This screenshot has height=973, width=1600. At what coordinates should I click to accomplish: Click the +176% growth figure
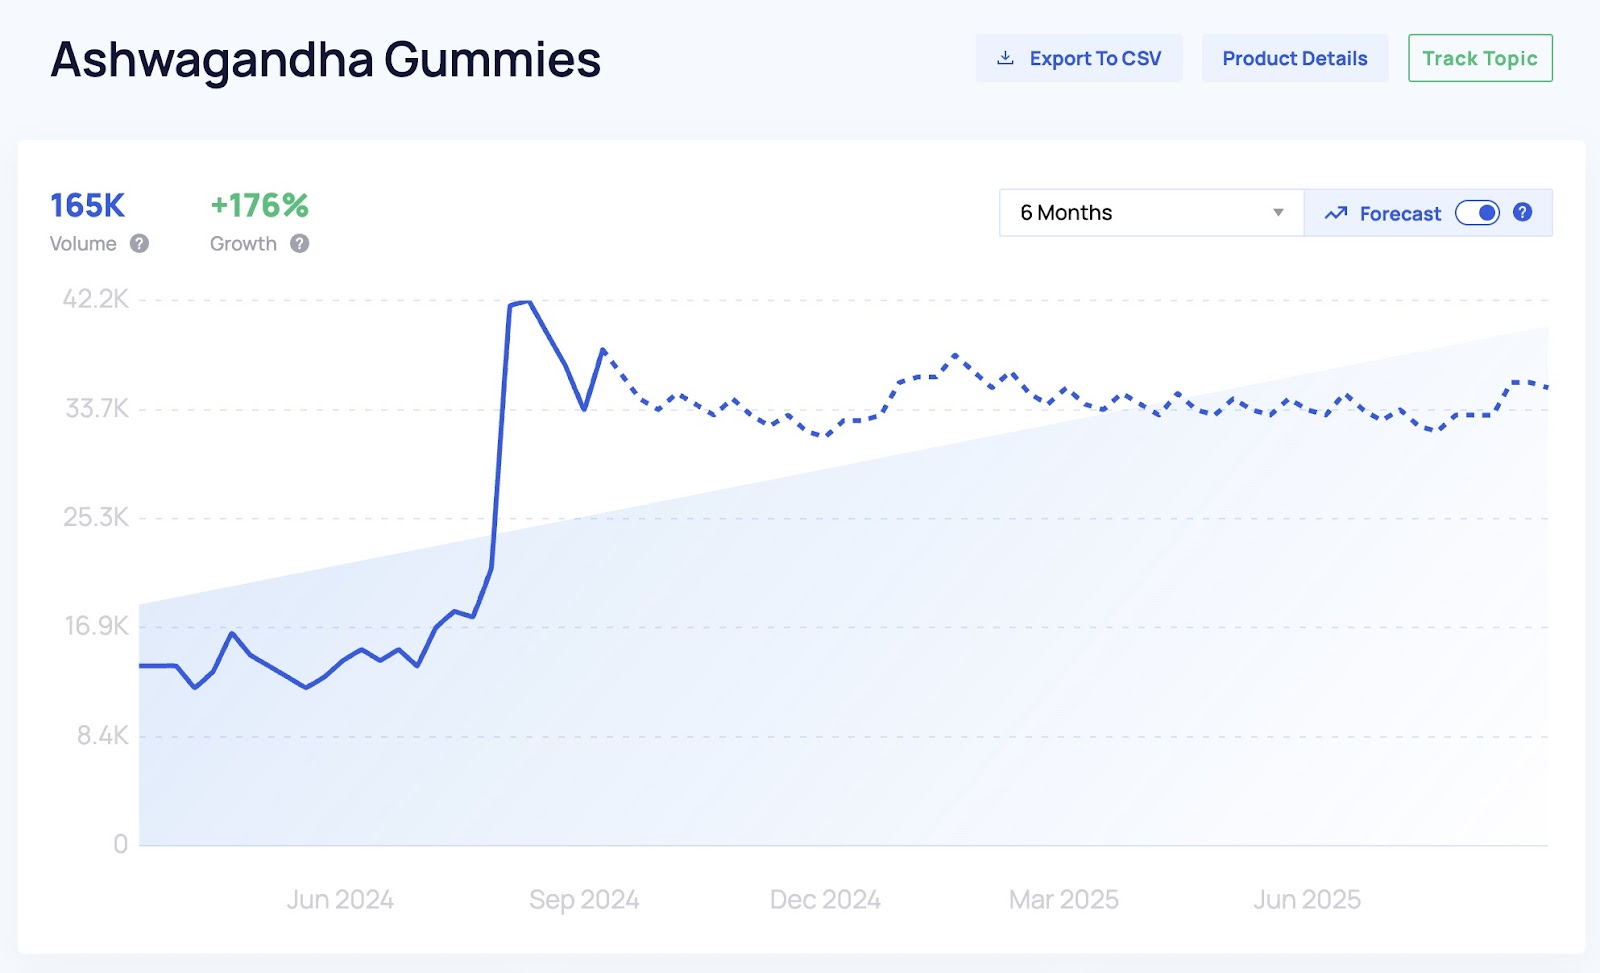[x=259, y=205]
